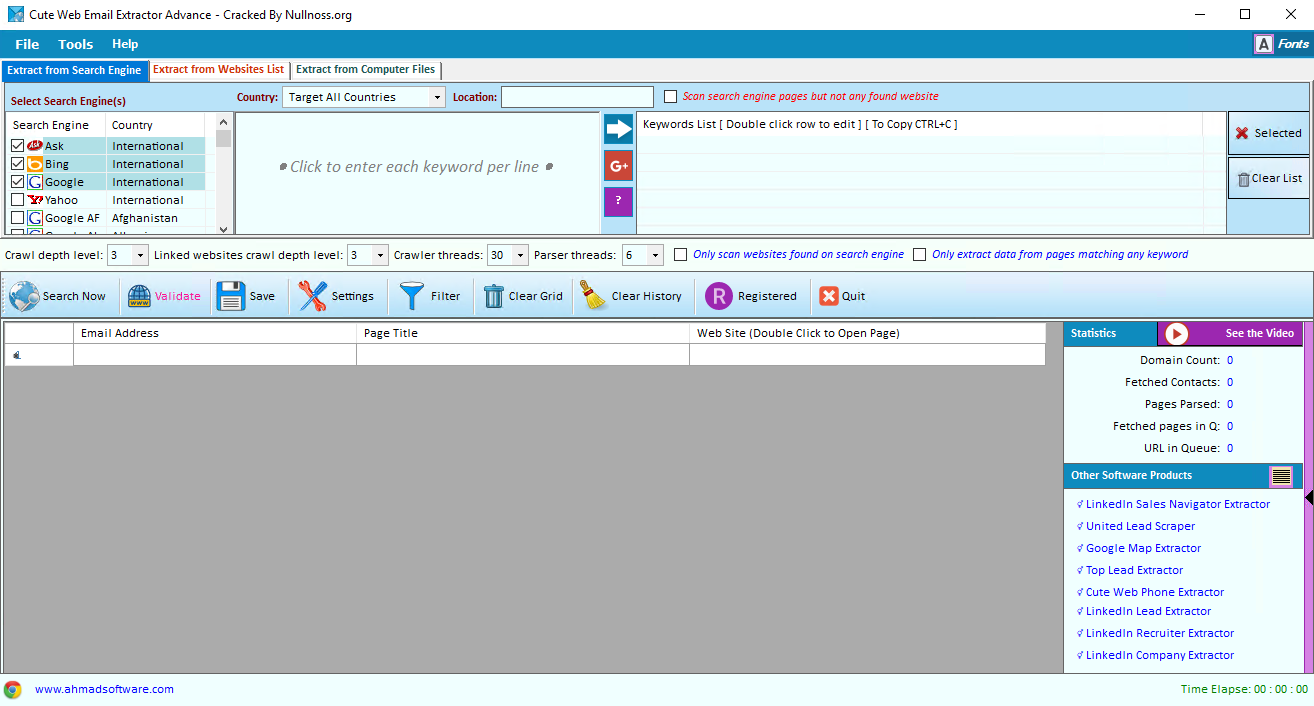The height and width of the screenshot is (706, 1314).
Task: Click the Yahoo search engine logo
Action: (x=35, y=200)
